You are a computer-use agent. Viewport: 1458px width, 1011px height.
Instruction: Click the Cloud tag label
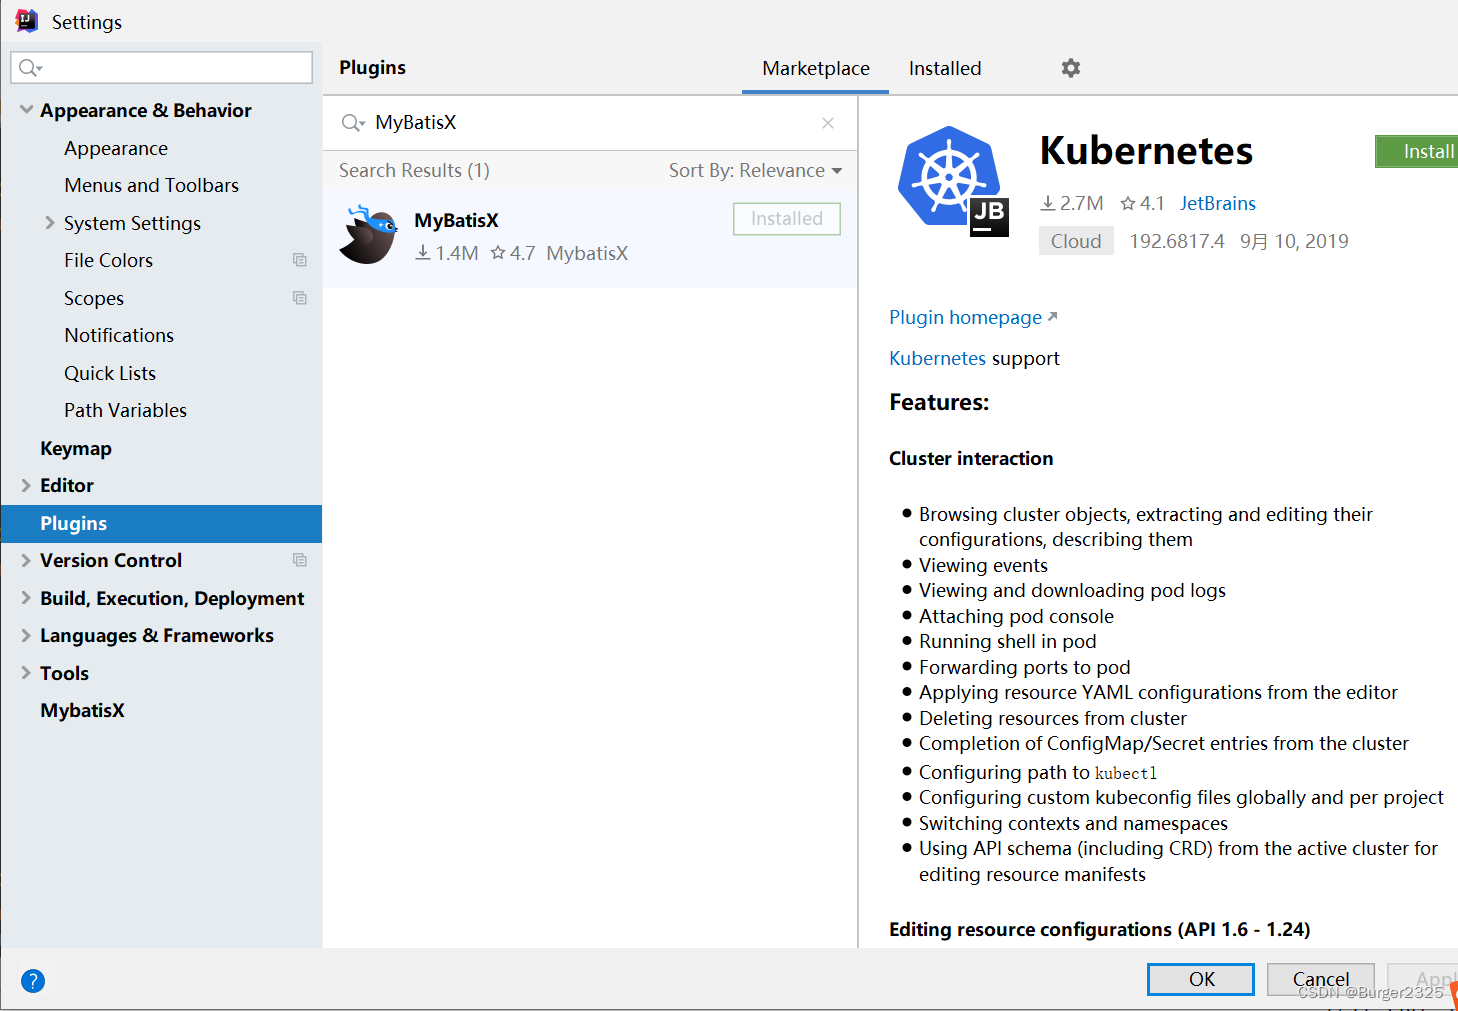click(x=1076, y=241)
